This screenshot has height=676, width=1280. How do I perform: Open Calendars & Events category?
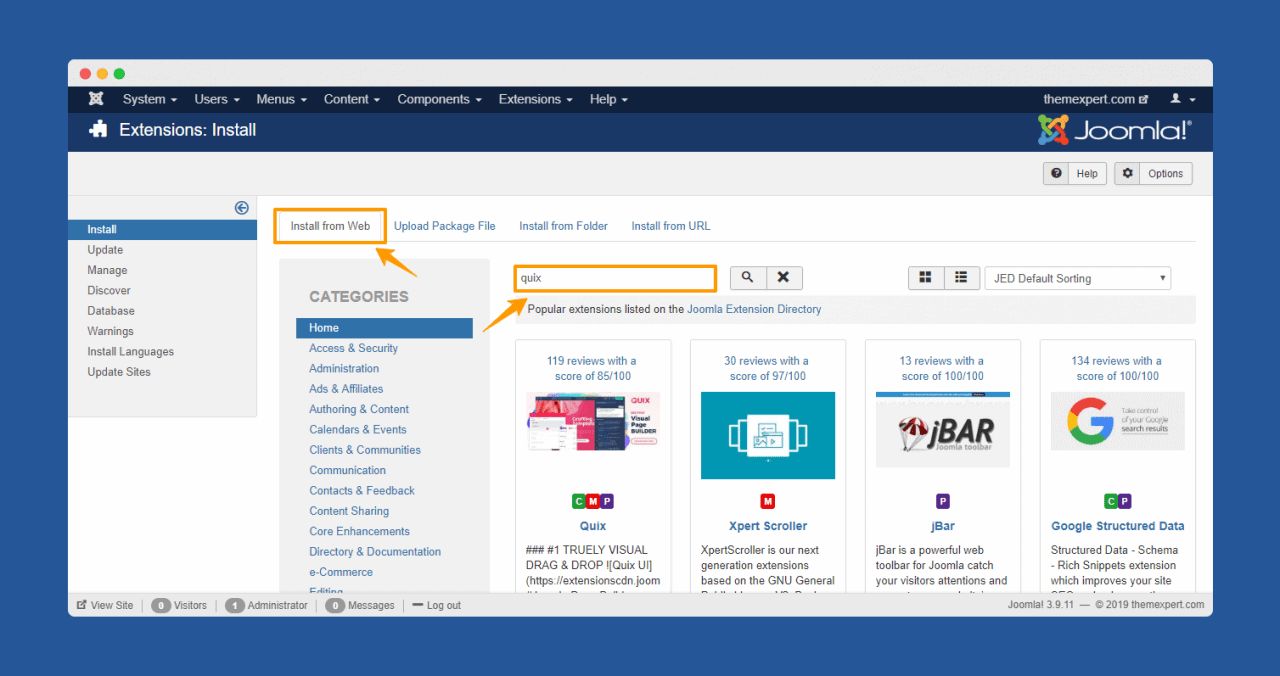[358, 429]
